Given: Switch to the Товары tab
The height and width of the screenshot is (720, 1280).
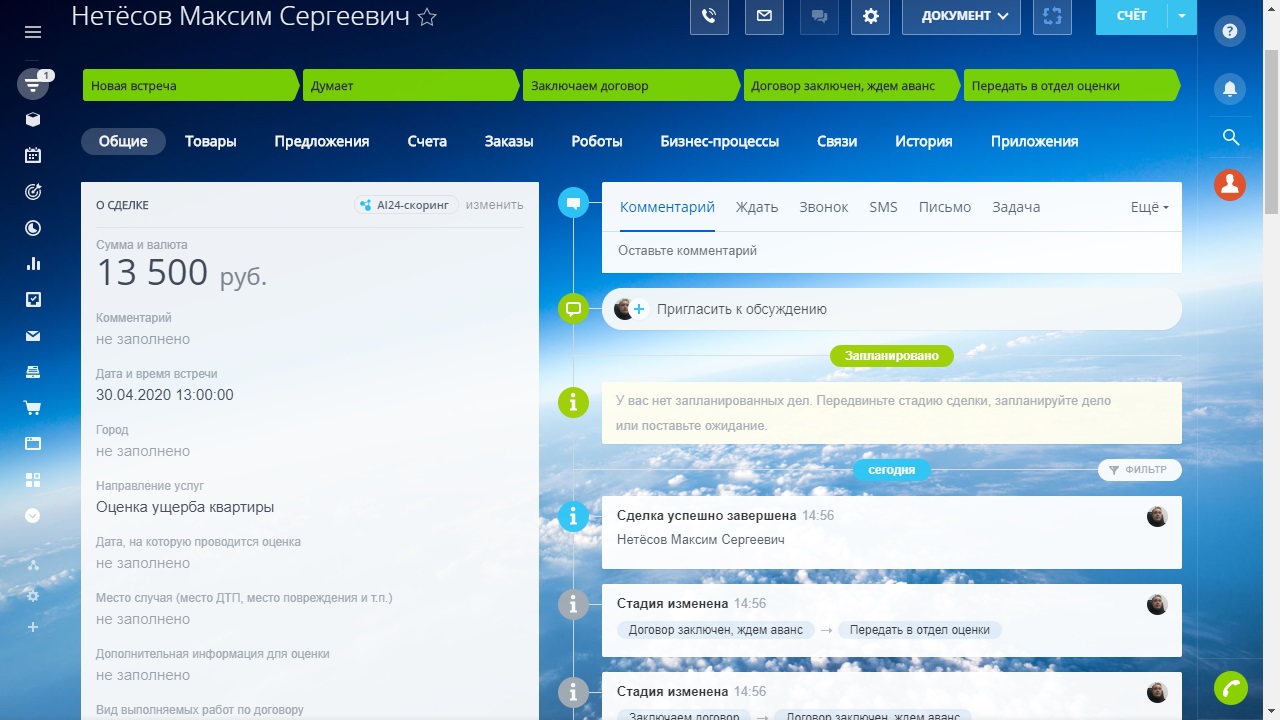Looking at the screenshot, I should point(211,142).
